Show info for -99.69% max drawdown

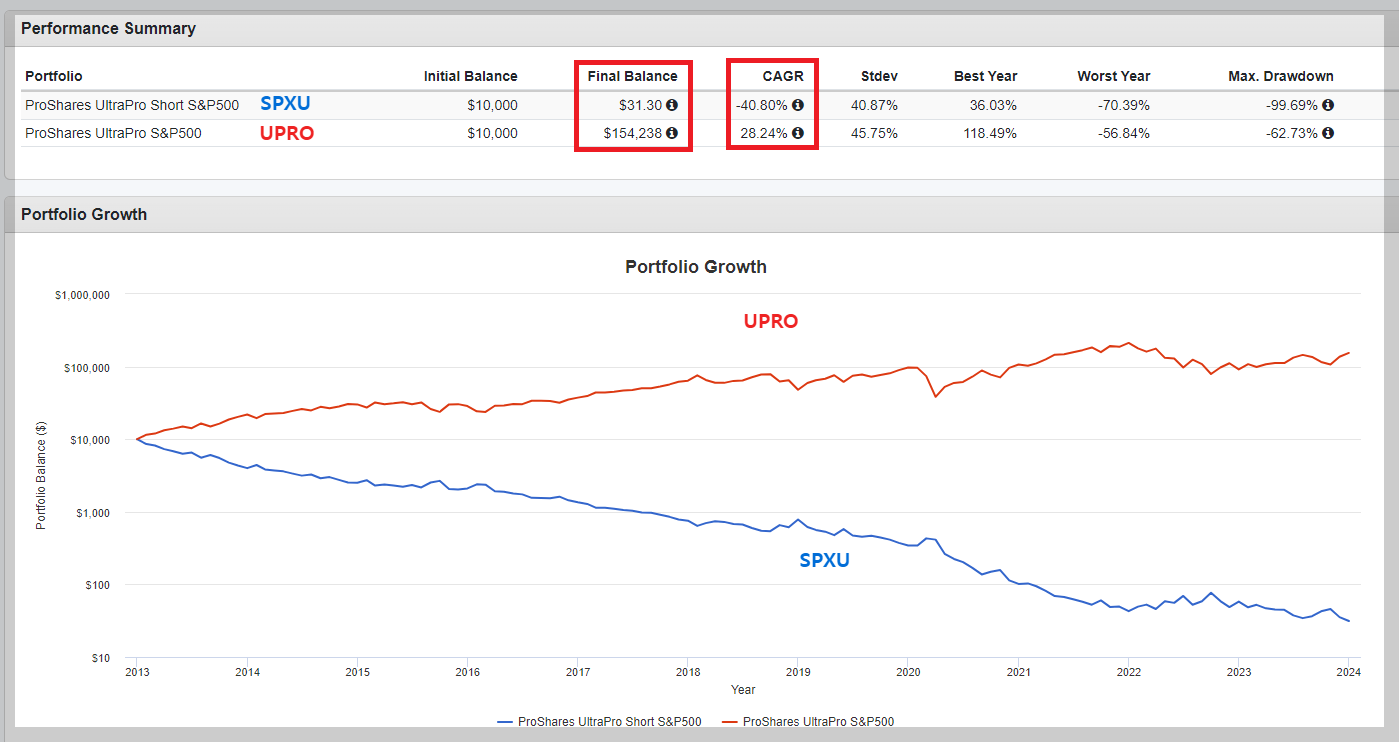click(1328, 105)
